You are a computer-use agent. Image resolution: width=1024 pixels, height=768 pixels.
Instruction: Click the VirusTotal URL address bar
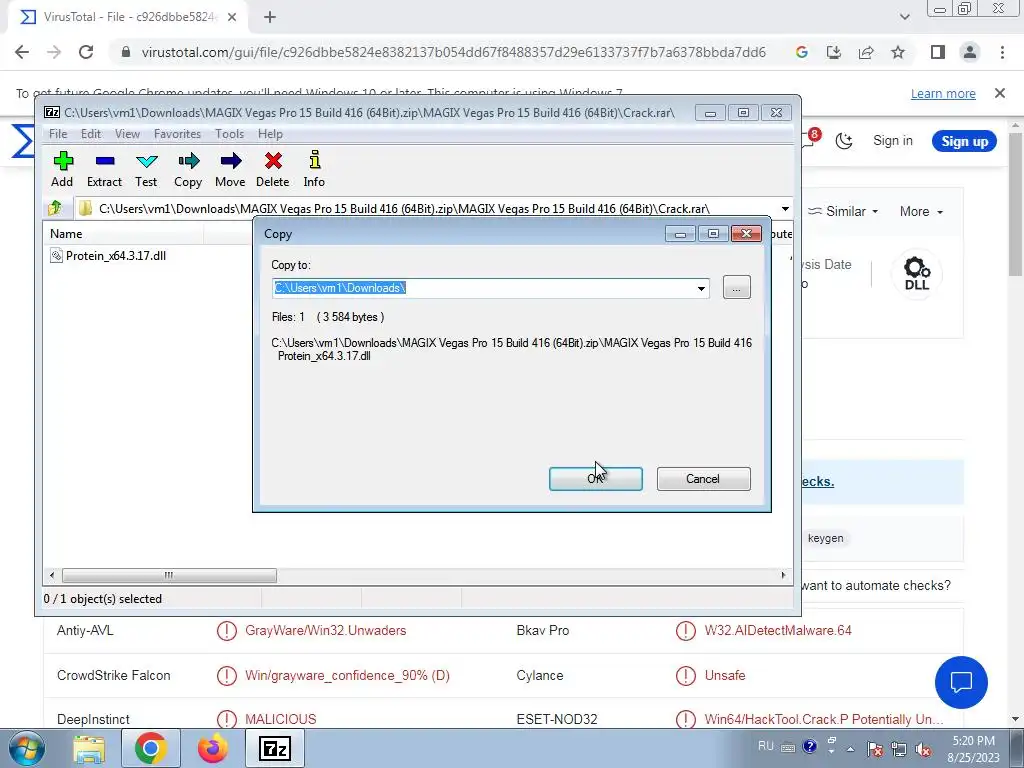[453, 52]
